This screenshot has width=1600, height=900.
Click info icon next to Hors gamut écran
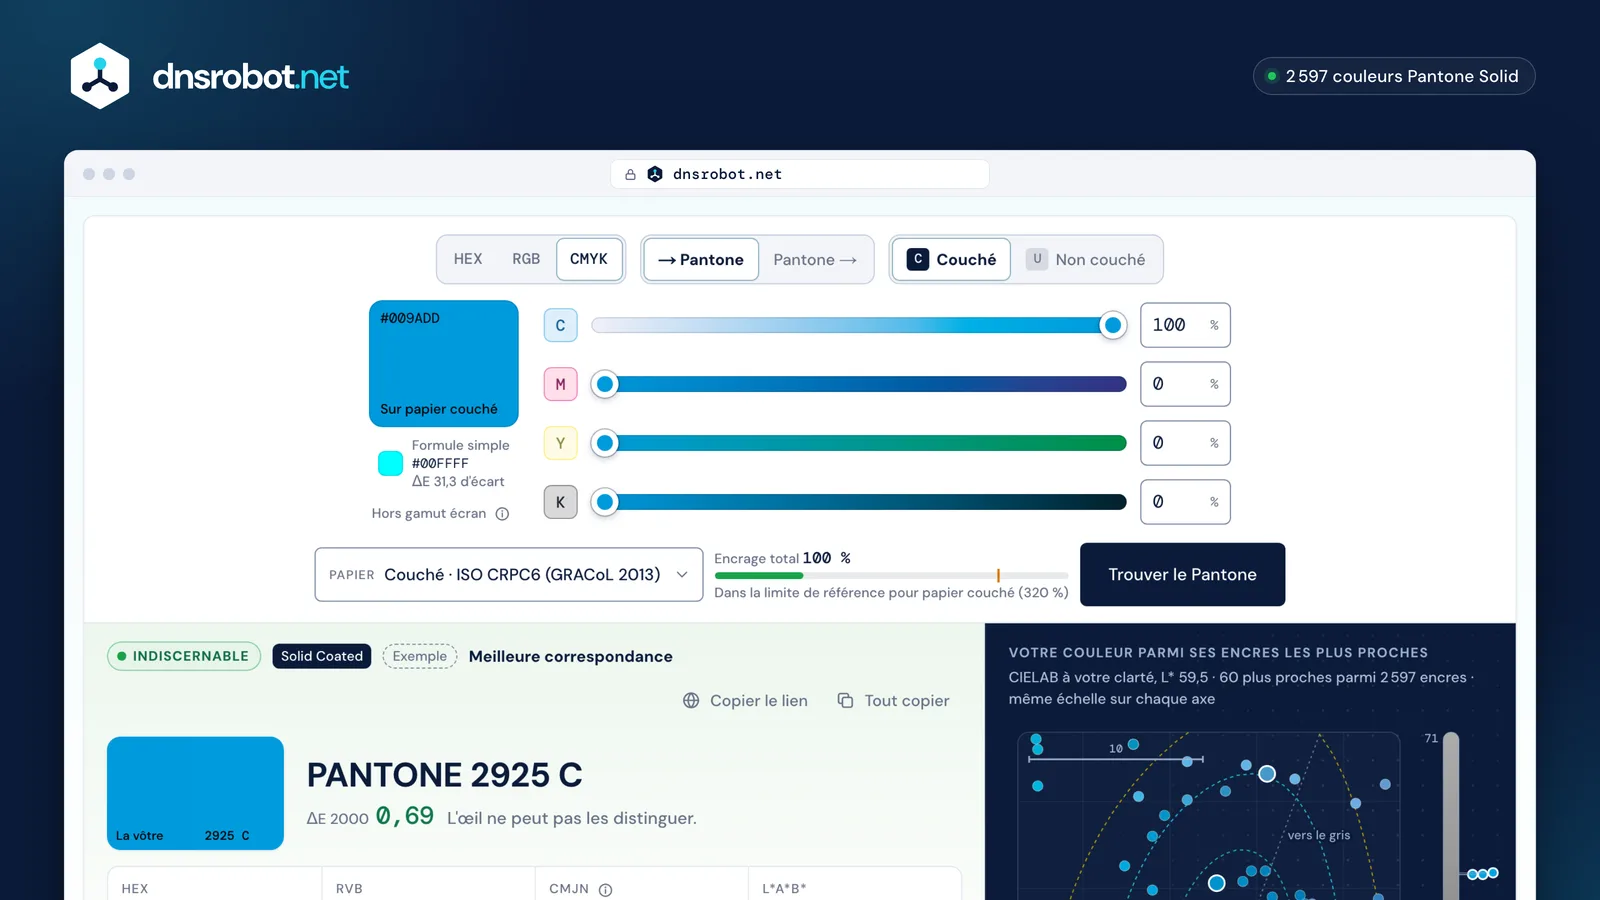coord(502,514)
